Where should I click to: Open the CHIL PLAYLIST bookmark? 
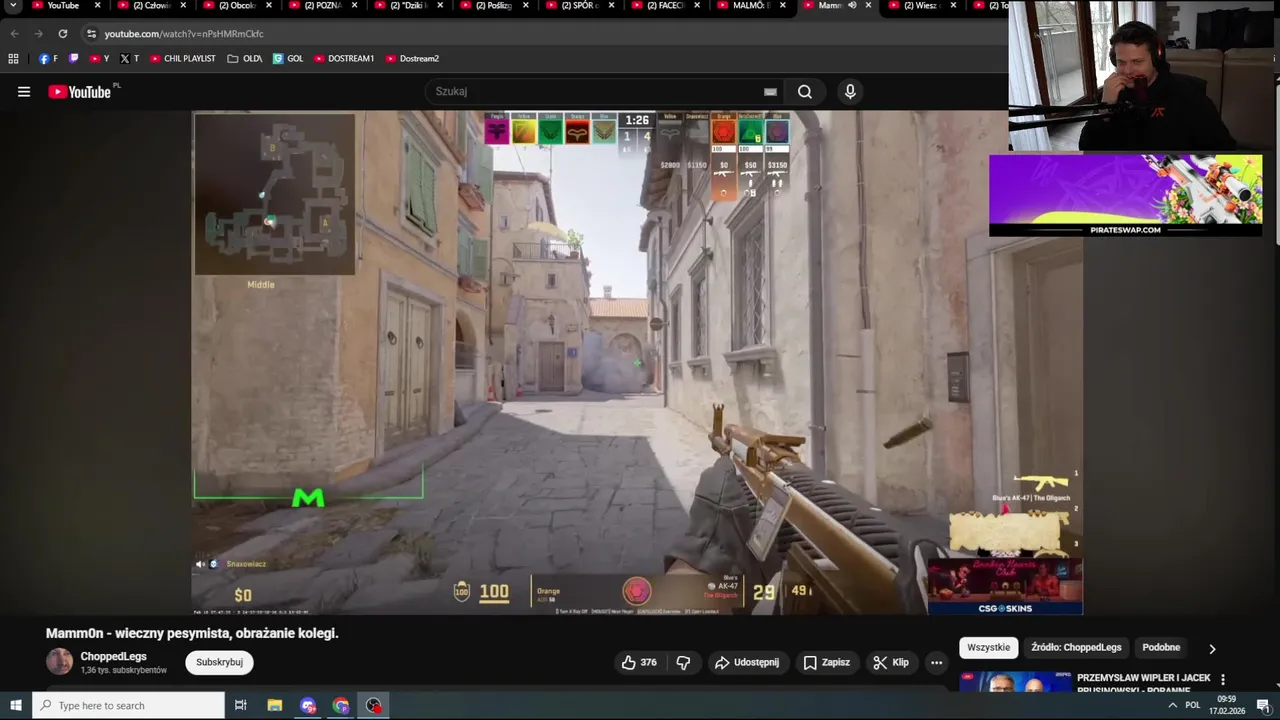click(x=183, y=59)
